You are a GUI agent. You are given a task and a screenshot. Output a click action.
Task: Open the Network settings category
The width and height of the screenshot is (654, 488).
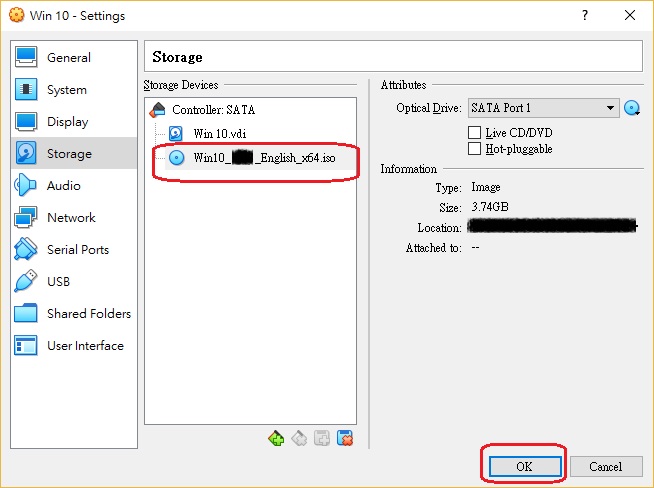click(x=74, y=217)
